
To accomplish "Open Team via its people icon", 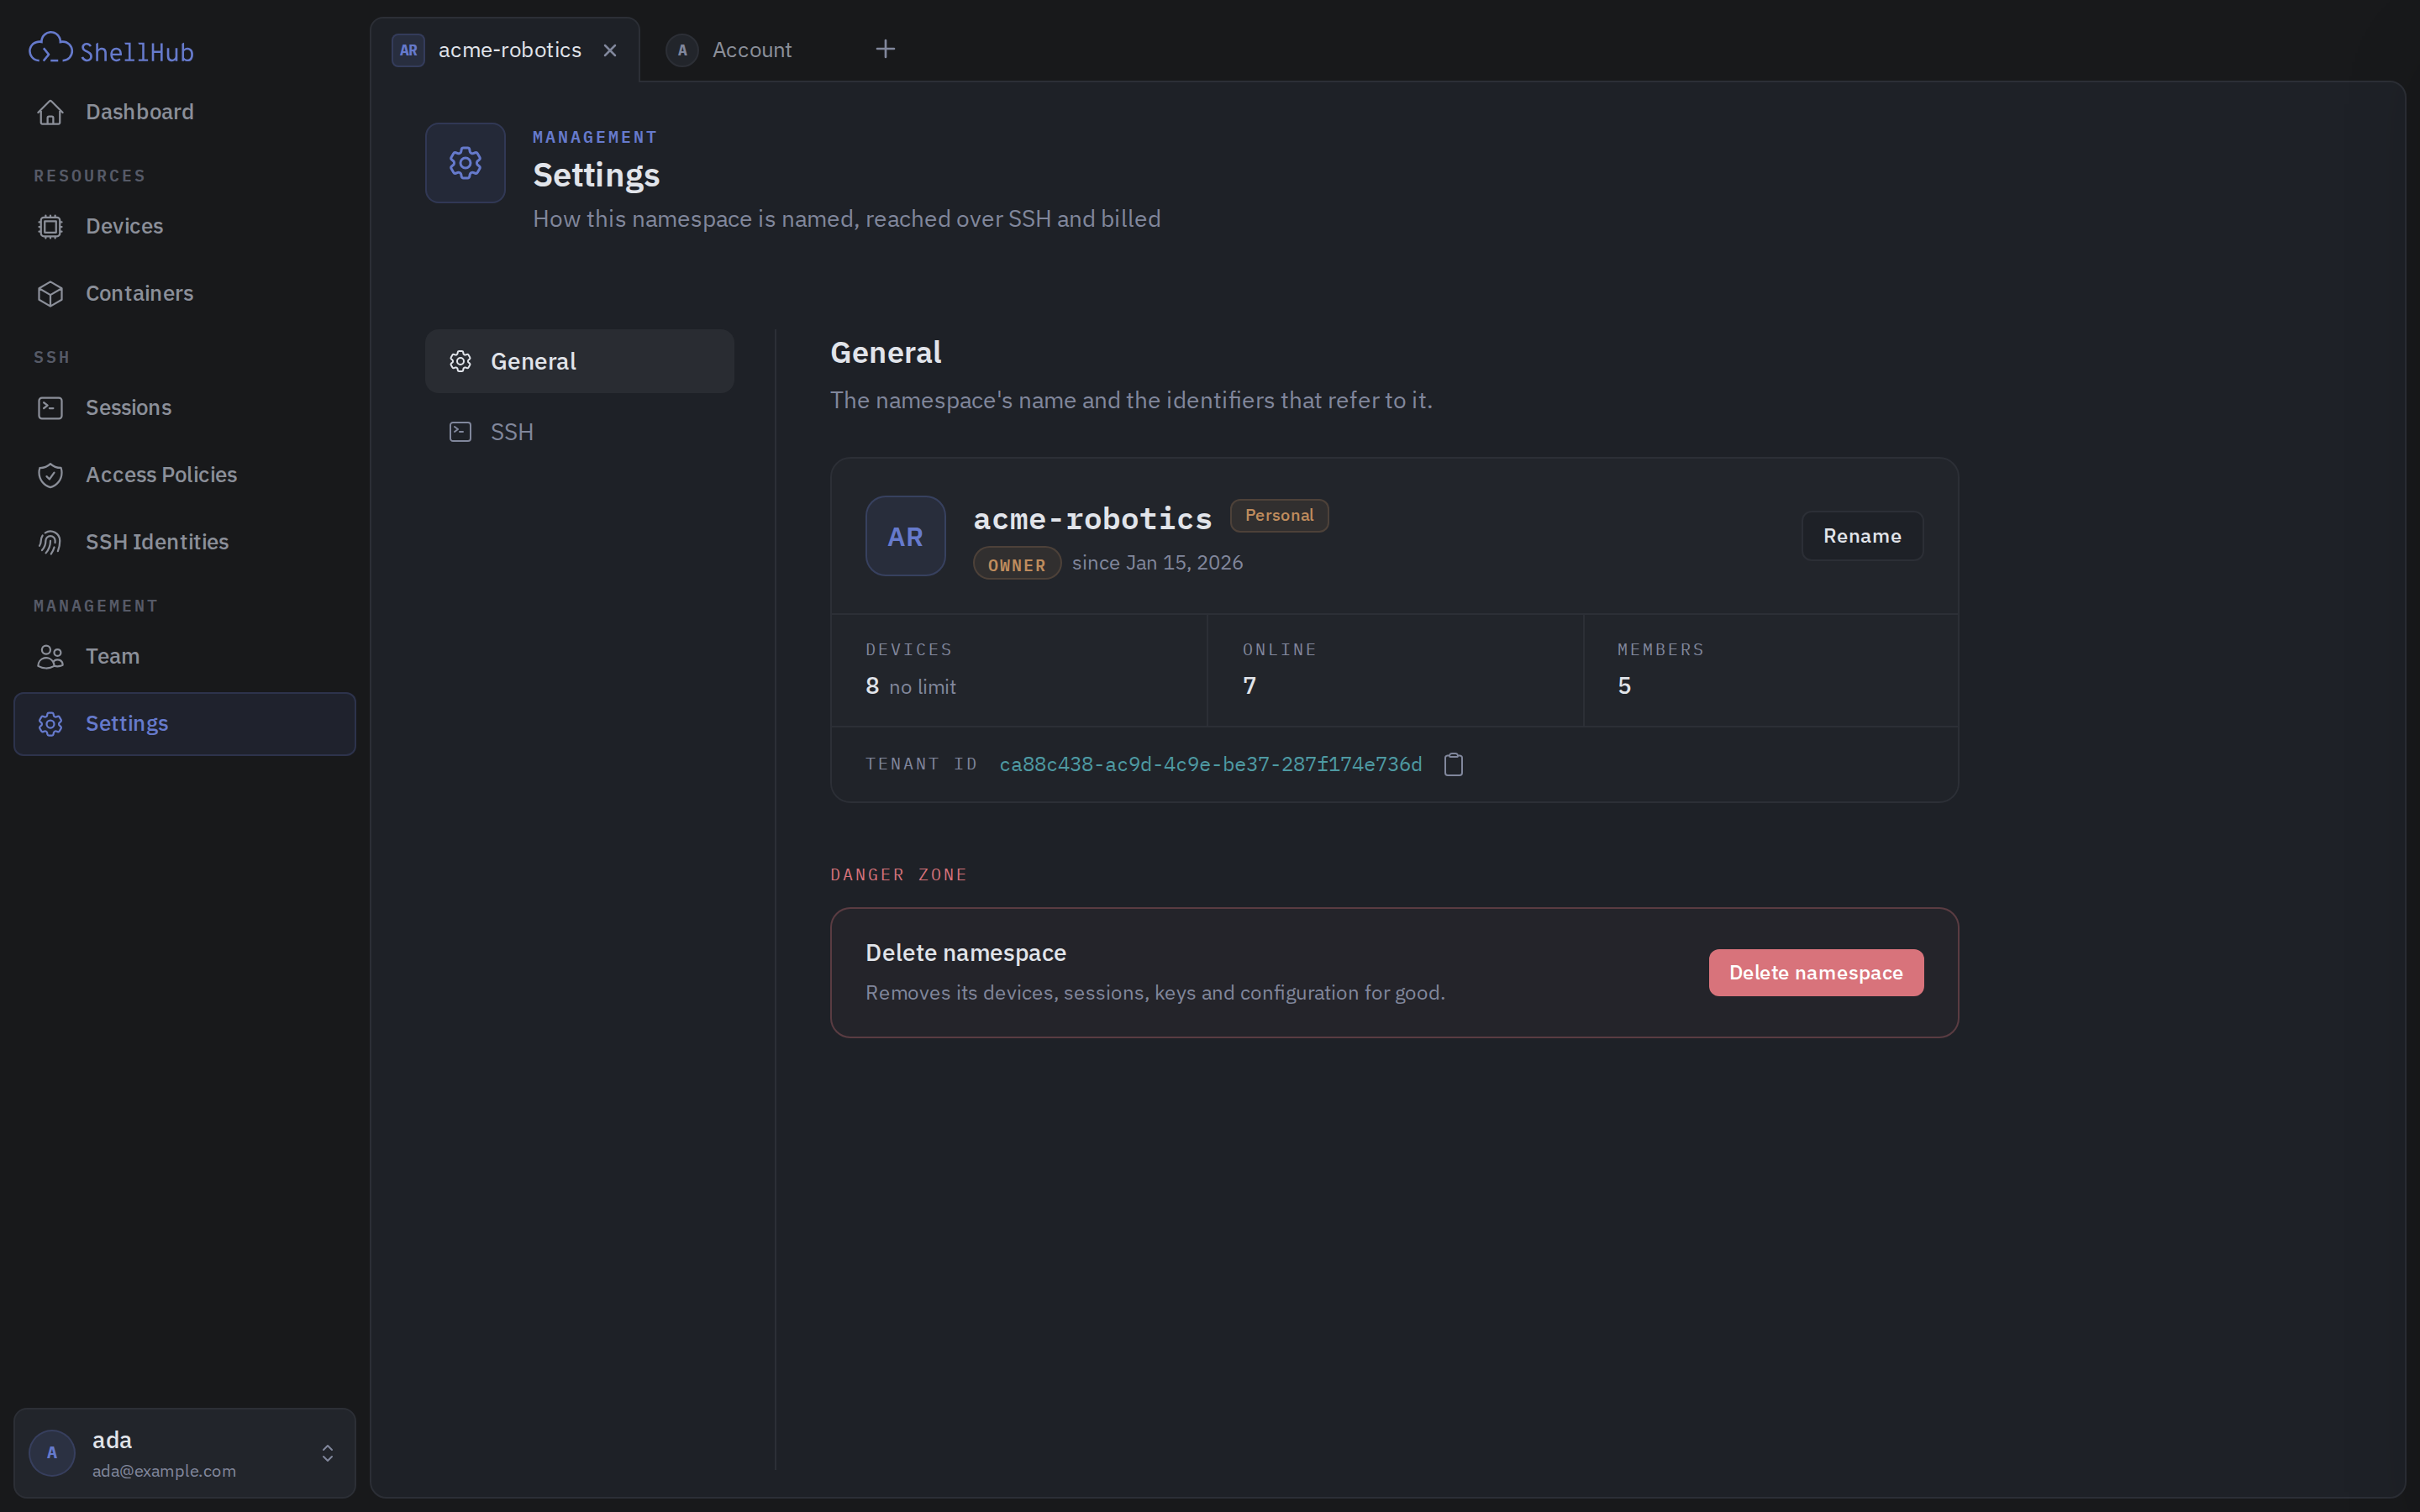I will click(50, 657).
